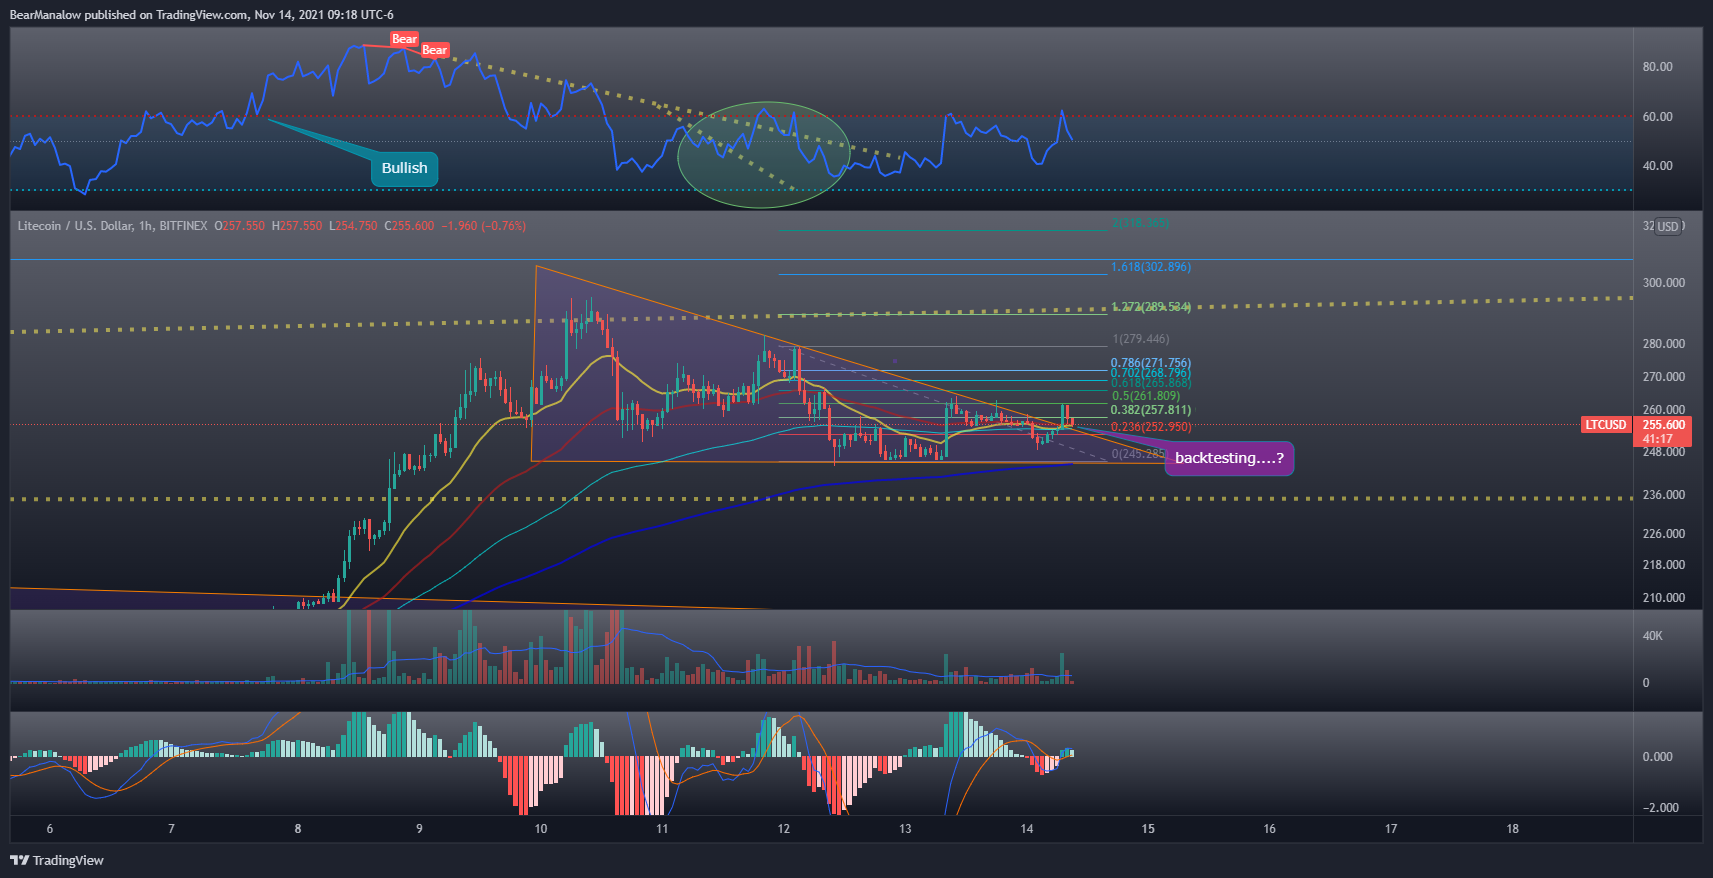The width and height of the screenshot is (1713, 878).
Task: Select Fibonacci level 1.272(289.584)
Action: pos(1150,307)
